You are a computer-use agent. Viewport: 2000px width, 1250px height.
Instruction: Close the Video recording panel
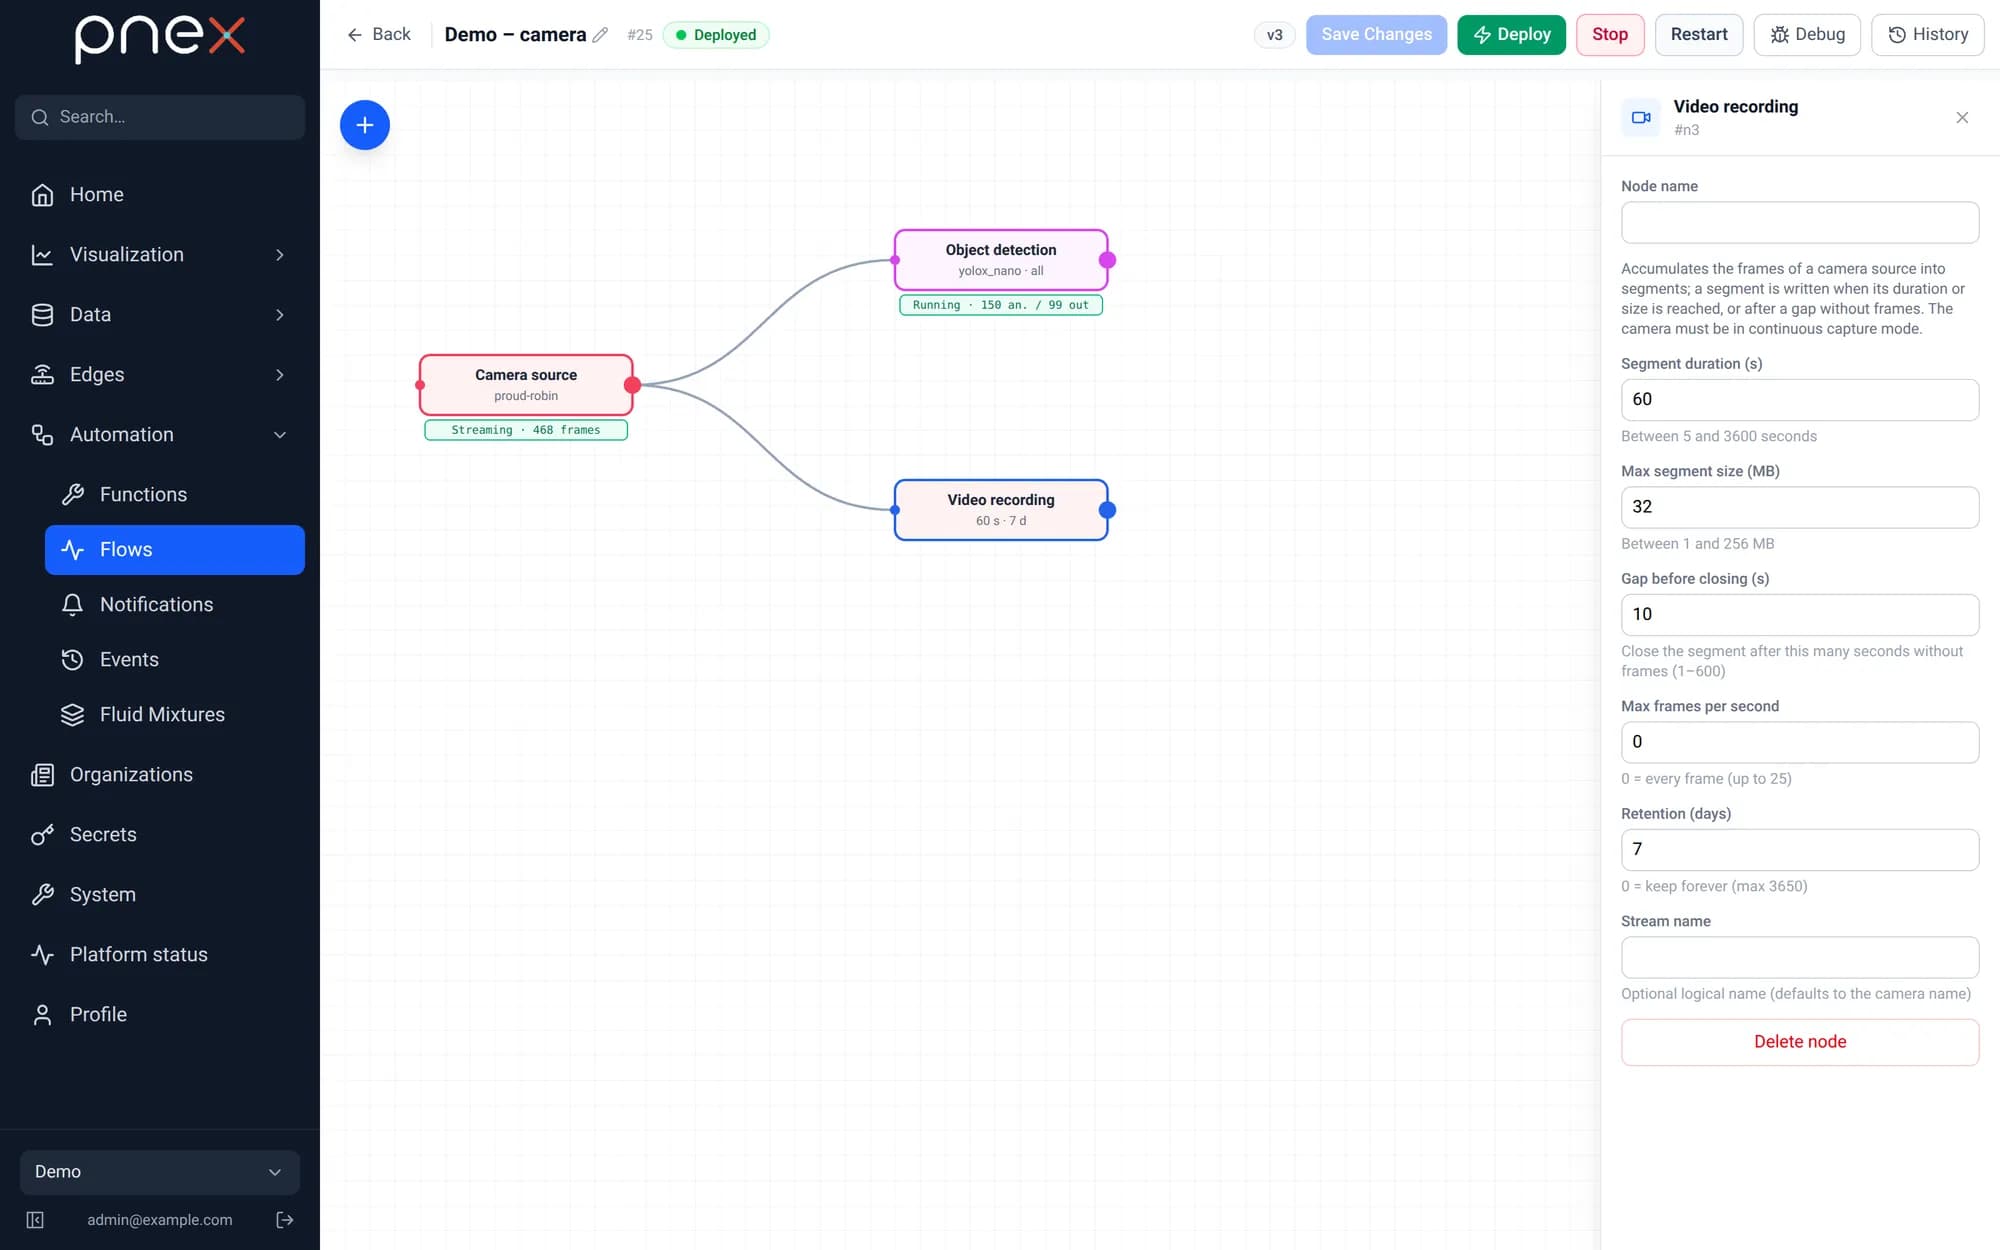coord(1962,118)
